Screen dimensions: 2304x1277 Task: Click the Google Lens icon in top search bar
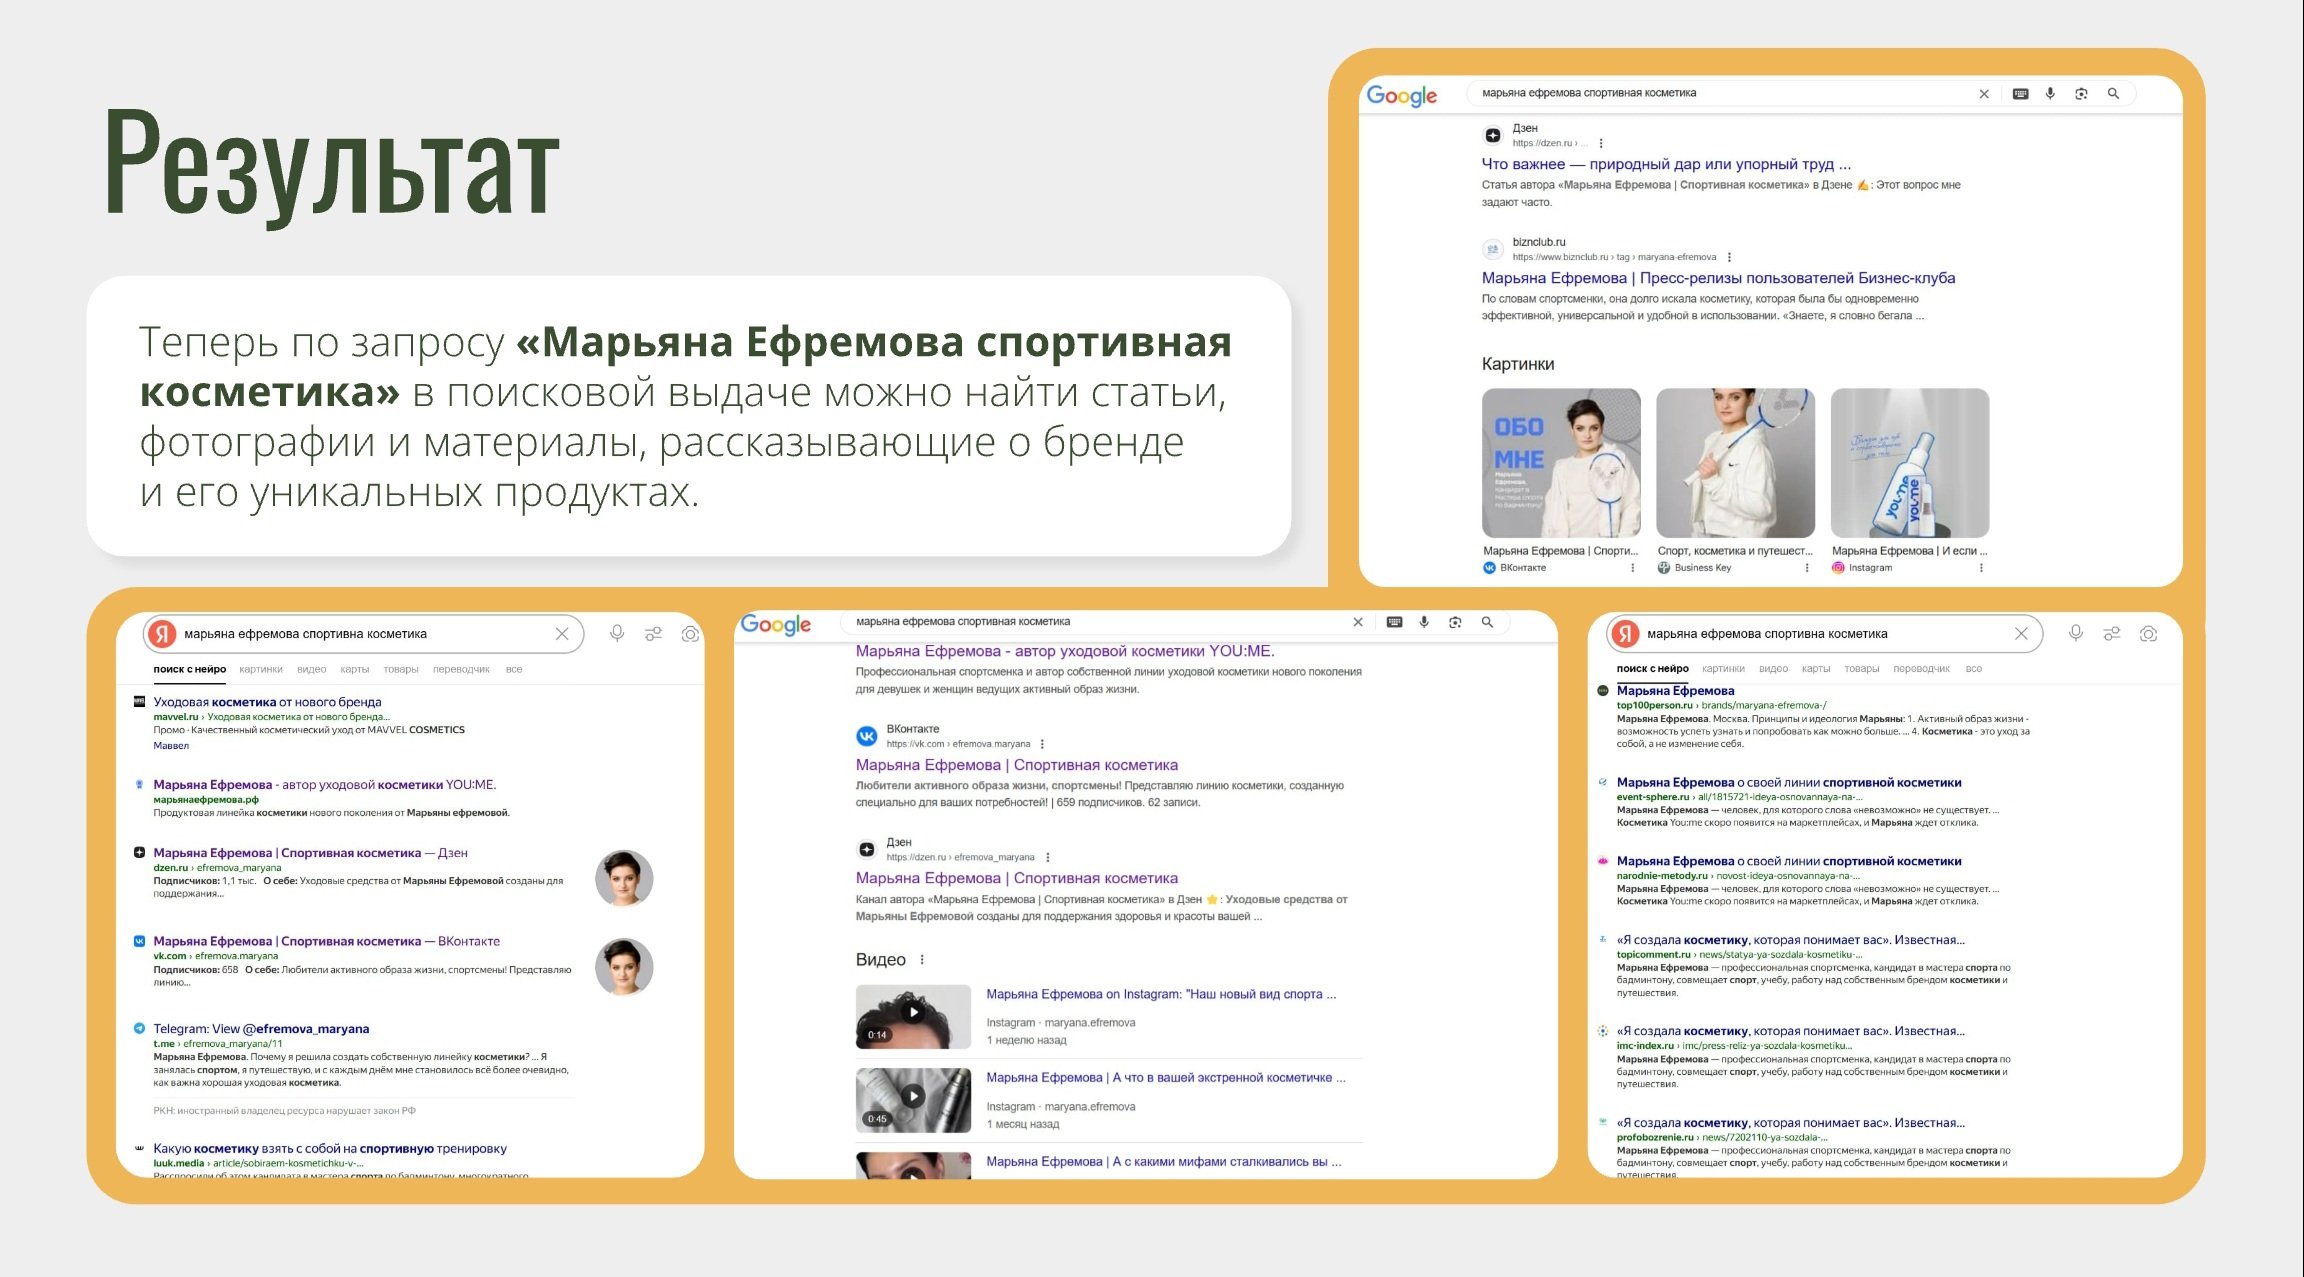(x=2081, y=93)
